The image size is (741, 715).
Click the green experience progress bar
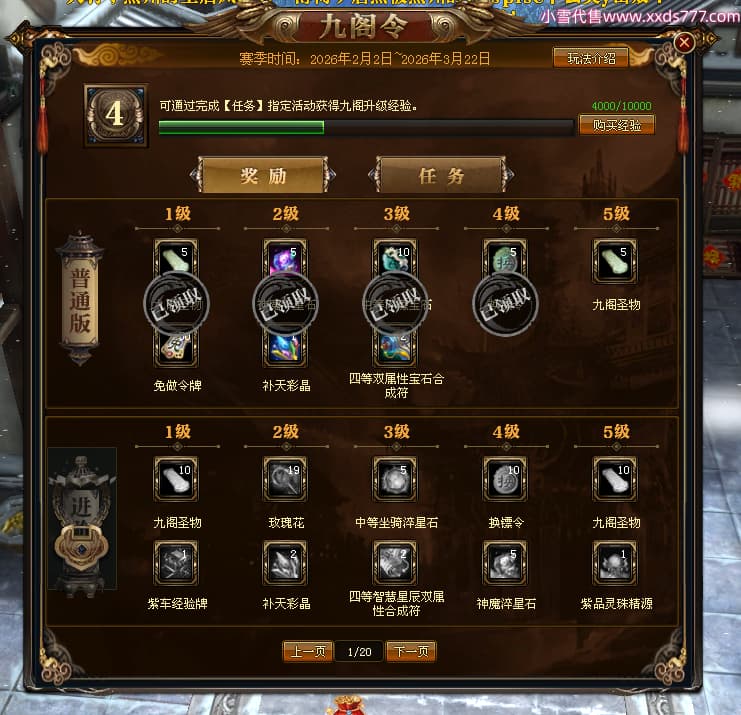click(x=366, y=128)
